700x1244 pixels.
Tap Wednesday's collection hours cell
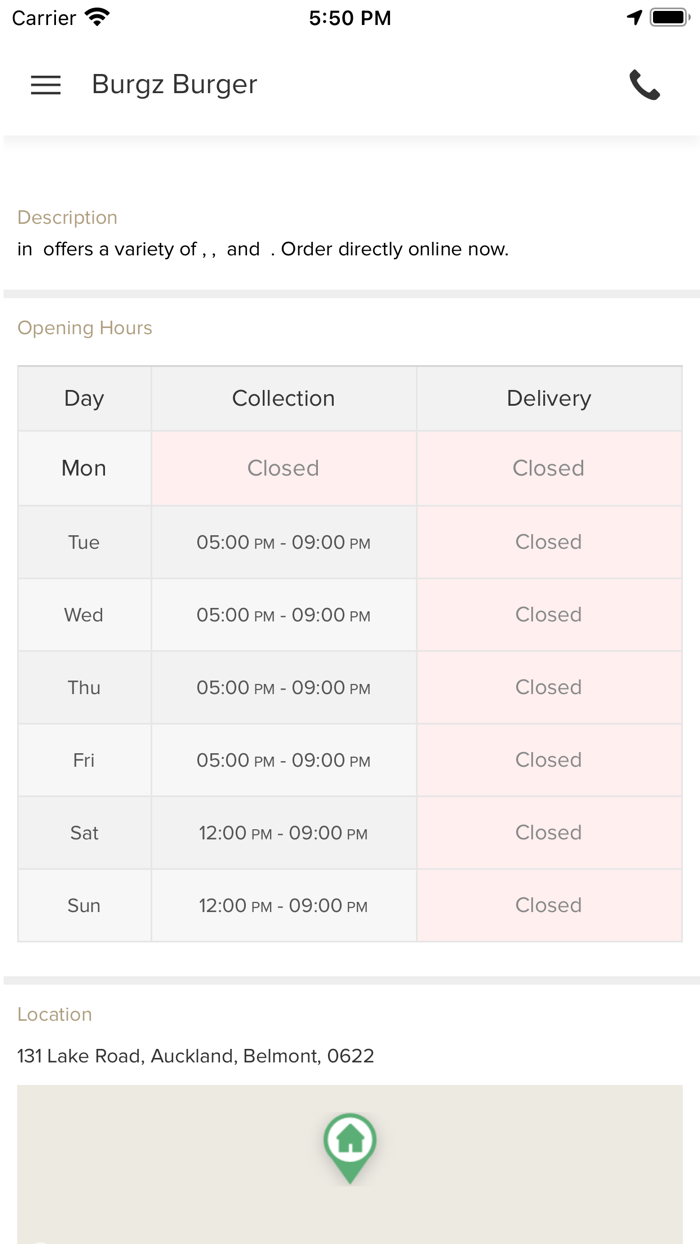(283, 615)
